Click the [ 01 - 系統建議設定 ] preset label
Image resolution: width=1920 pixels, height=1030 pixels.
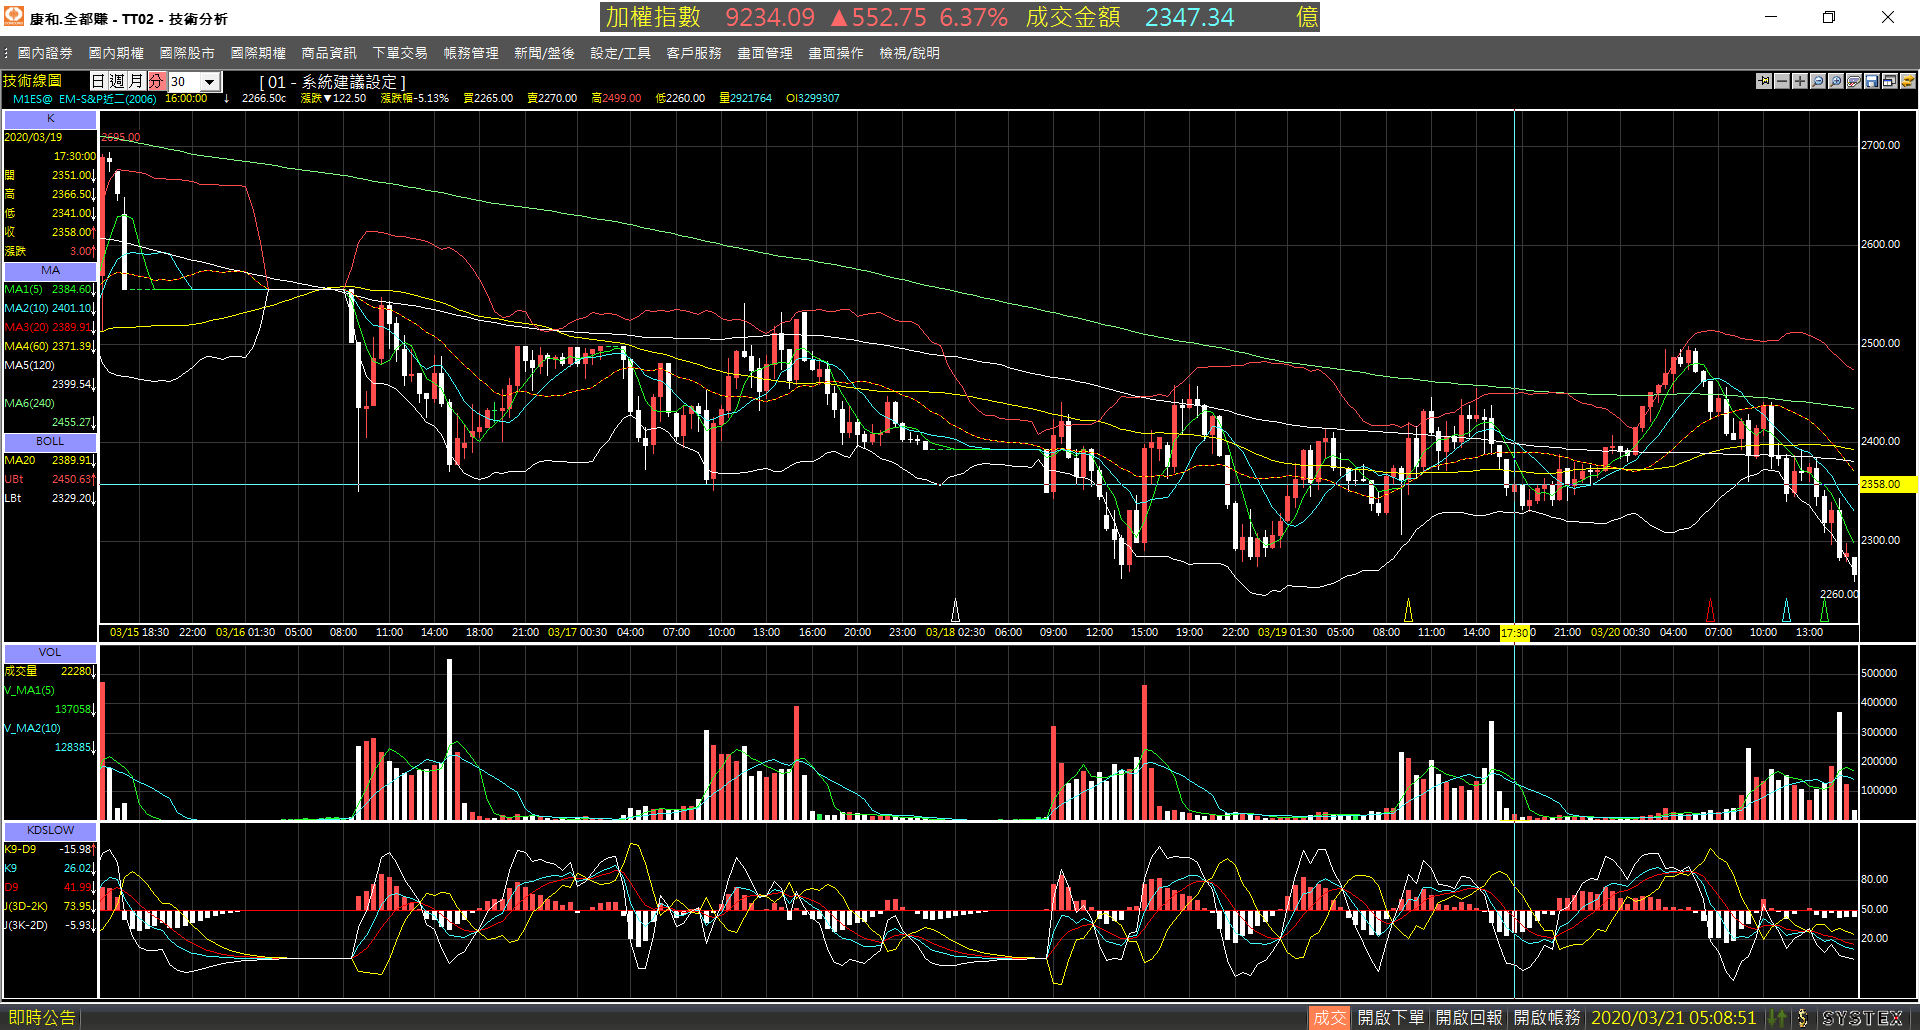[x=333, y=82]
